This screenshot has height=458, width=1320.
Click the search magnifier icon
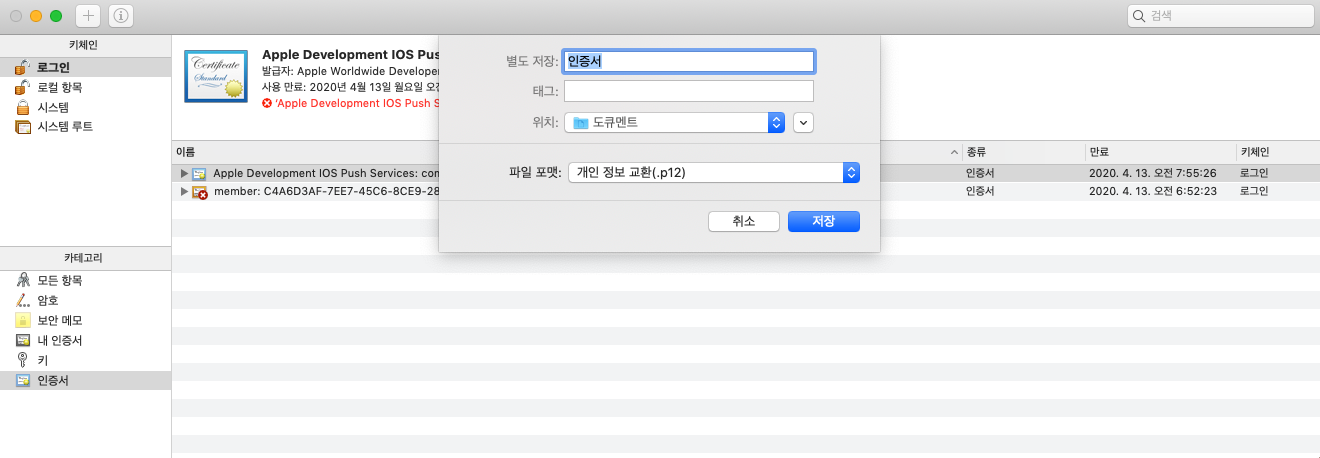coord(1140,16)
